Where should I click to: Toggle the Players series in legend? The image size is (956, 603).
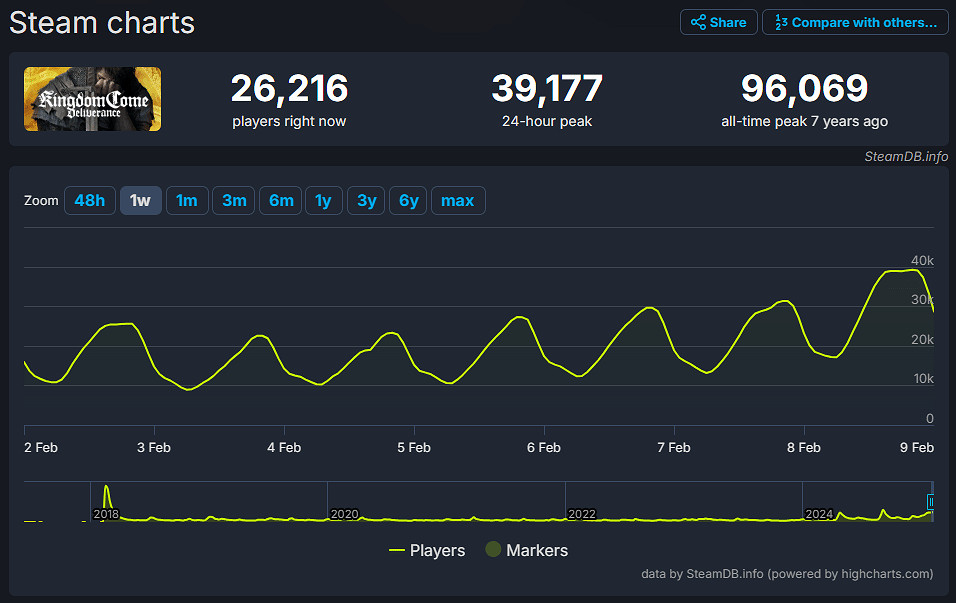click(437, 550)
